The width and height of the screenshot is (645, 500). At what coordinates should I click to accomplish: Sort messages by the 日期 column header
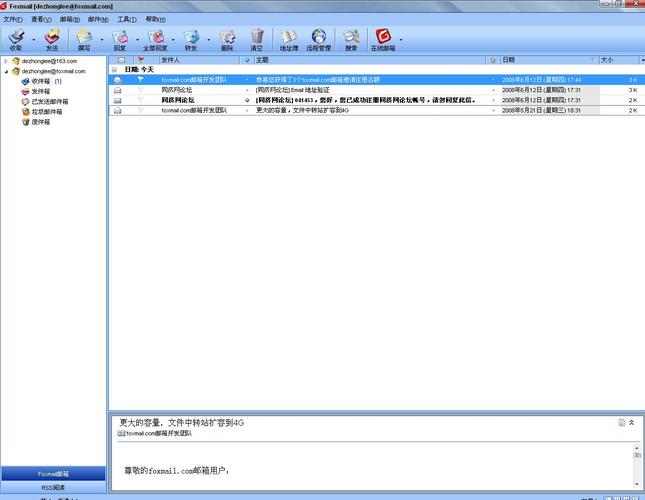click(x=549, y=60)
